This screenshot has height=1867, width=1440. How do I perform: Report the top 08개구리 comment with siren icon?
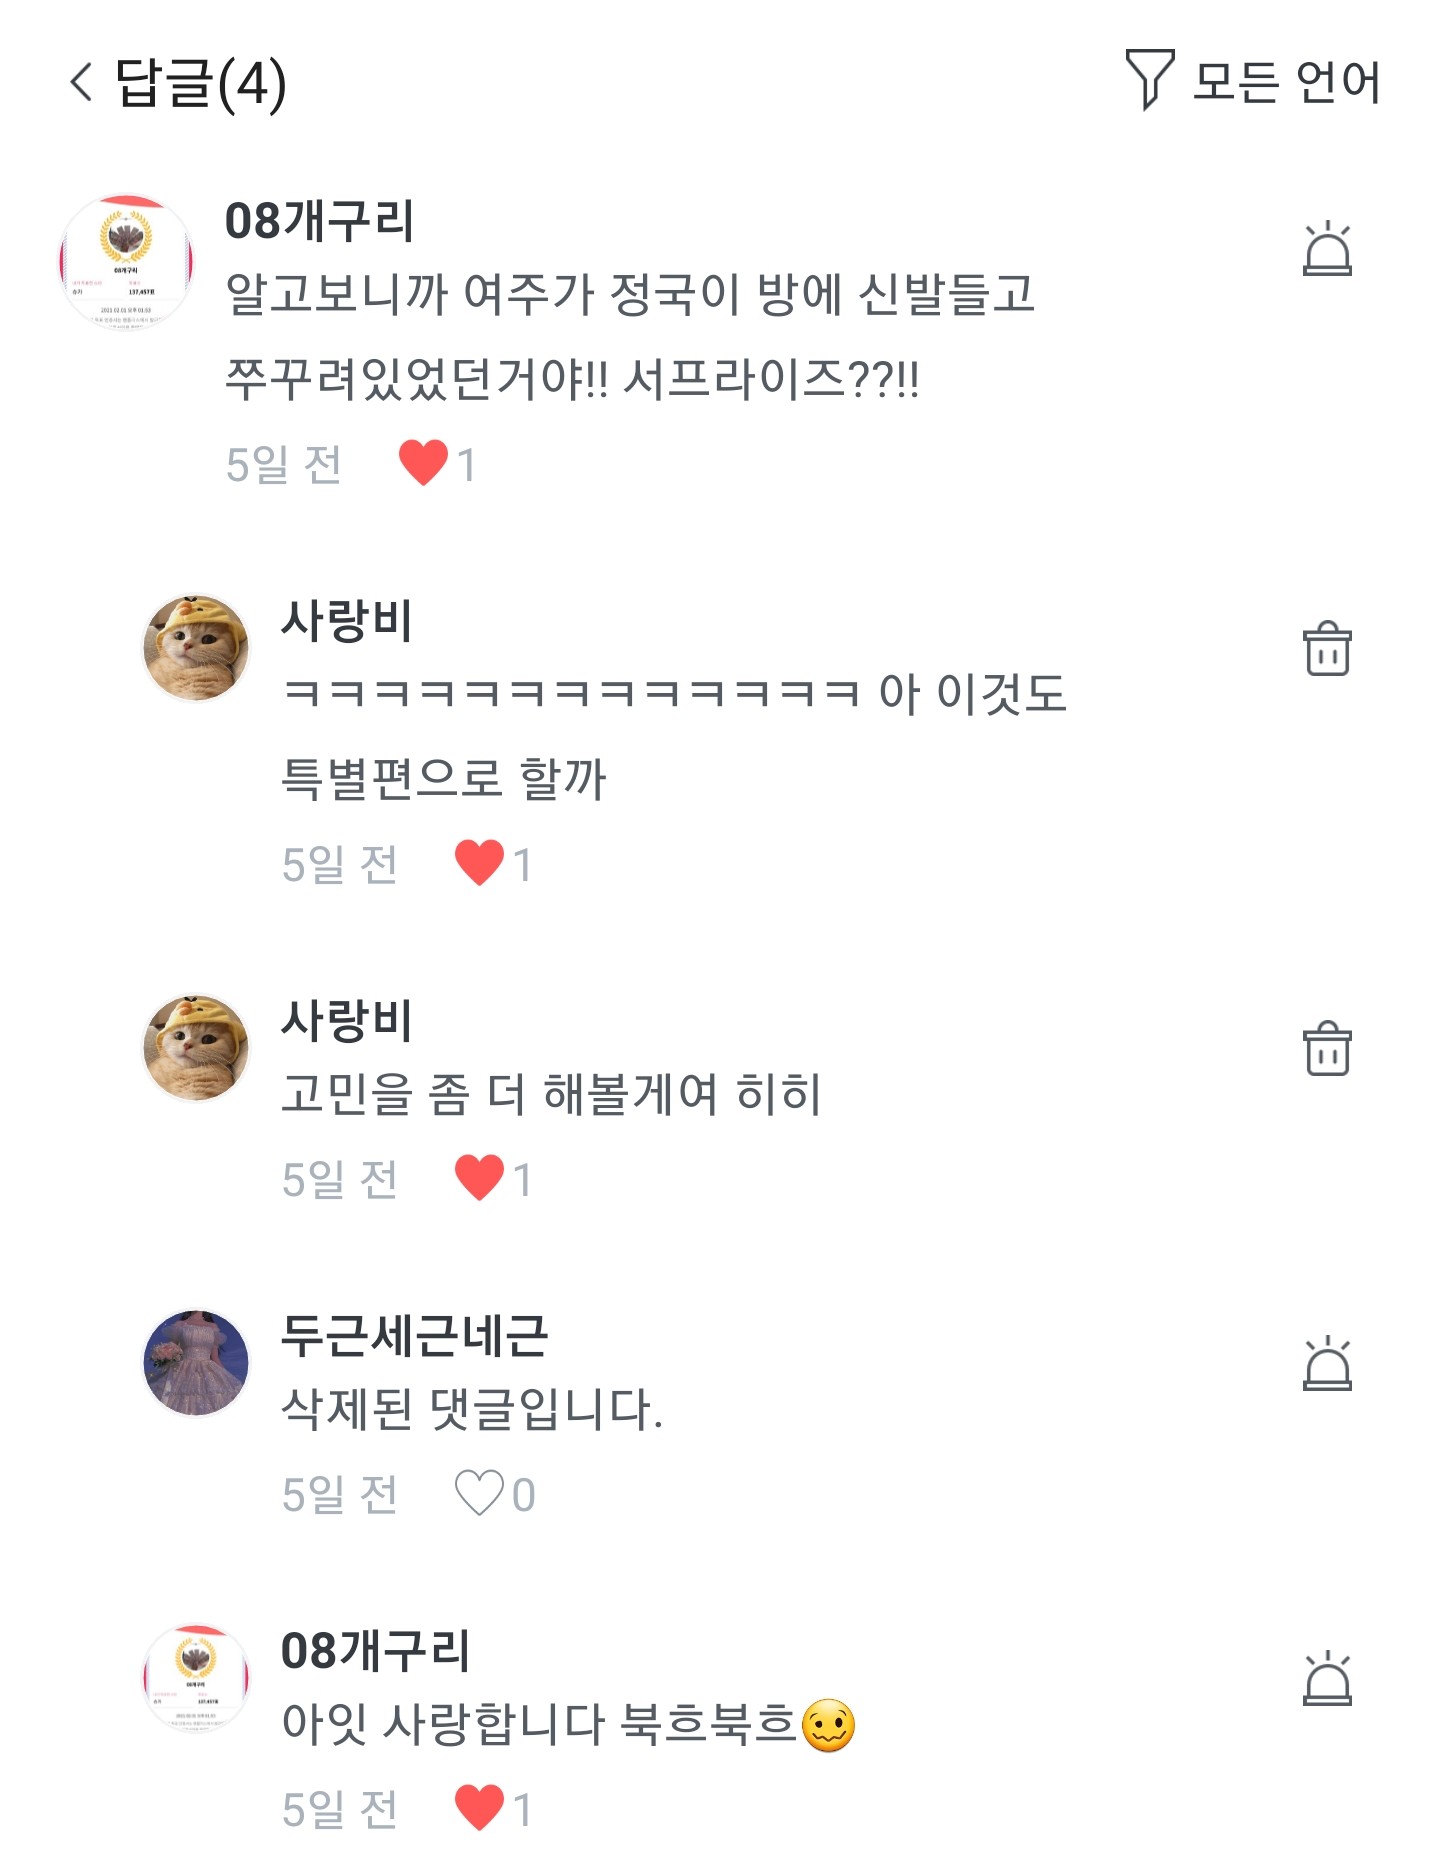pyautogui.click(x=1327, y=249)
